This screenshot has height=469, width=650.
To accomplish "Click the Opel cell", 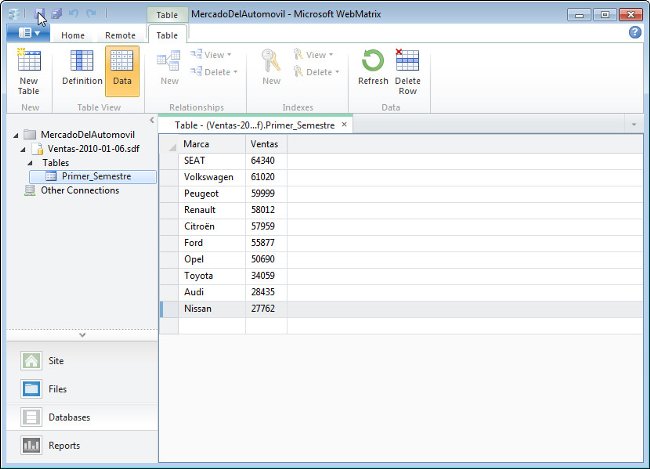I will tap(212, 259).
